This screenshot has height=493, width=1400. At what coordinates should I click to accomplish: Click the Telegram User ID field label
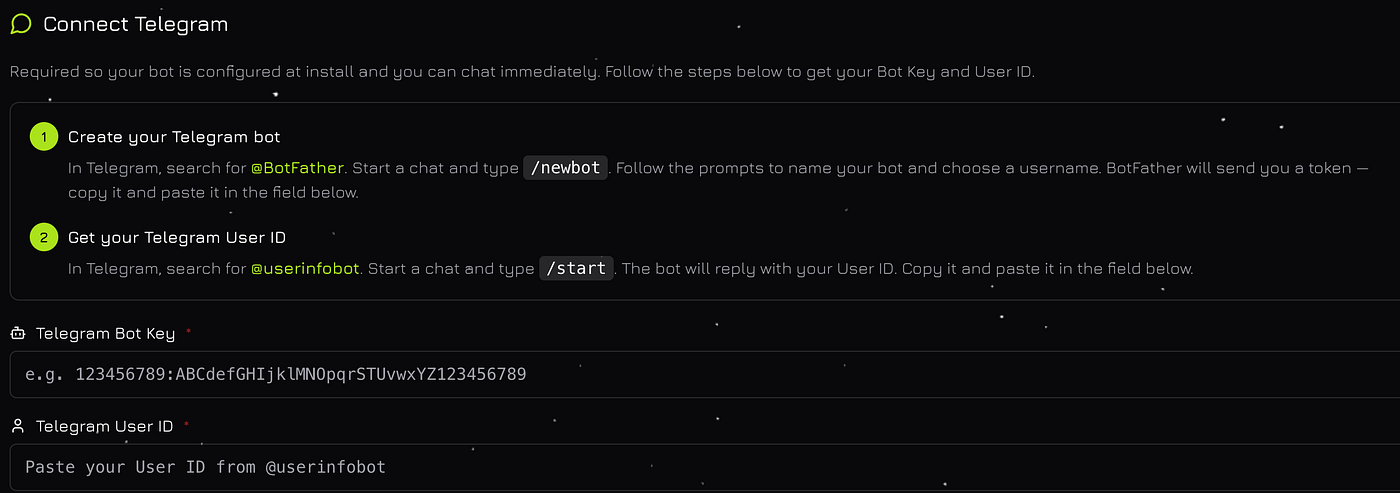coord(104,426)
